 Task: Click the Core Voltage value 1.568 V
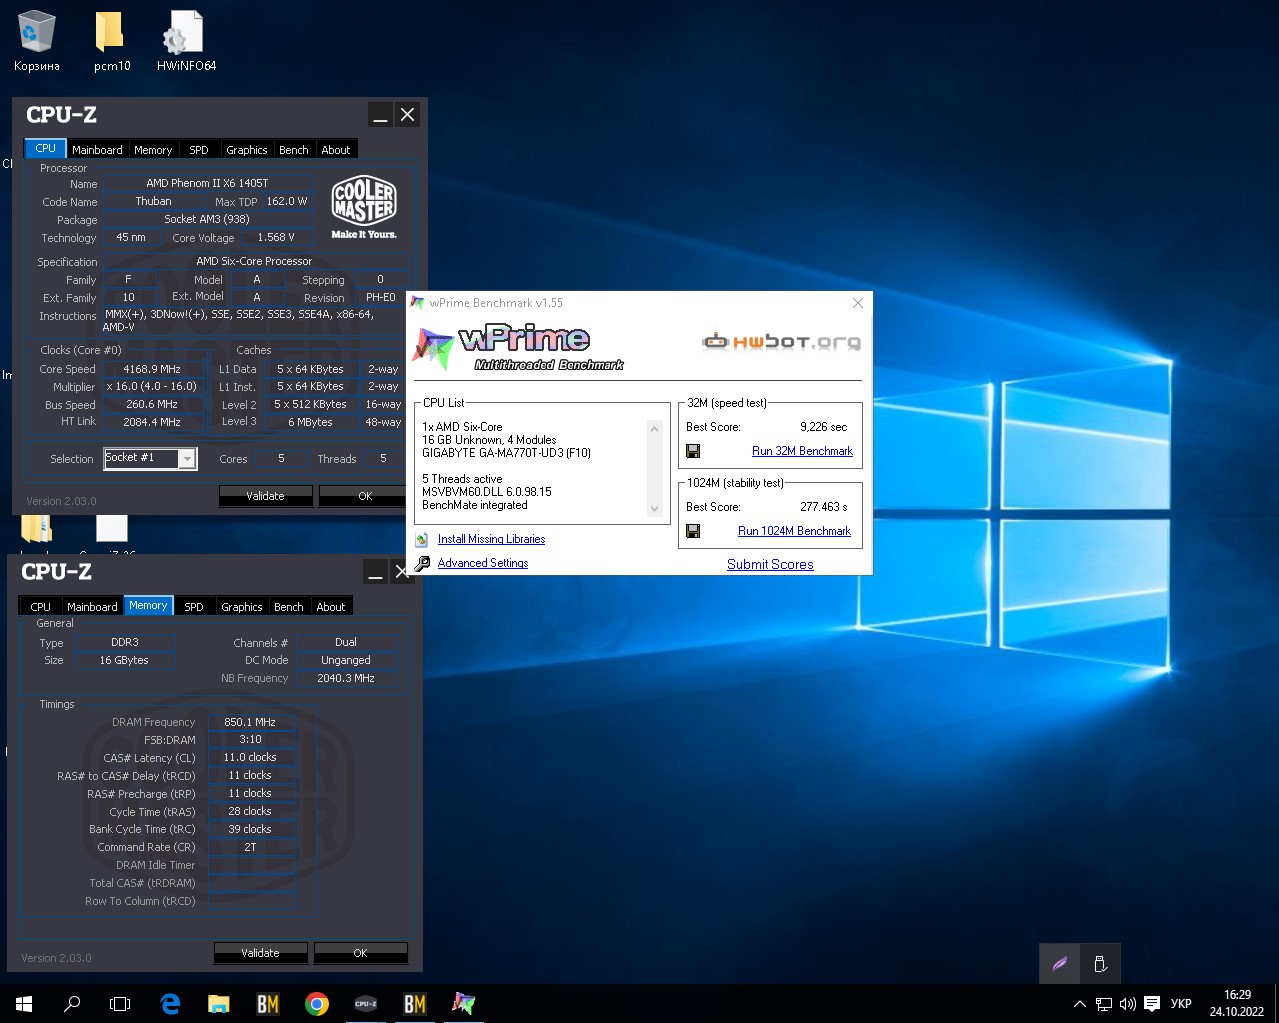pos(276,237)
